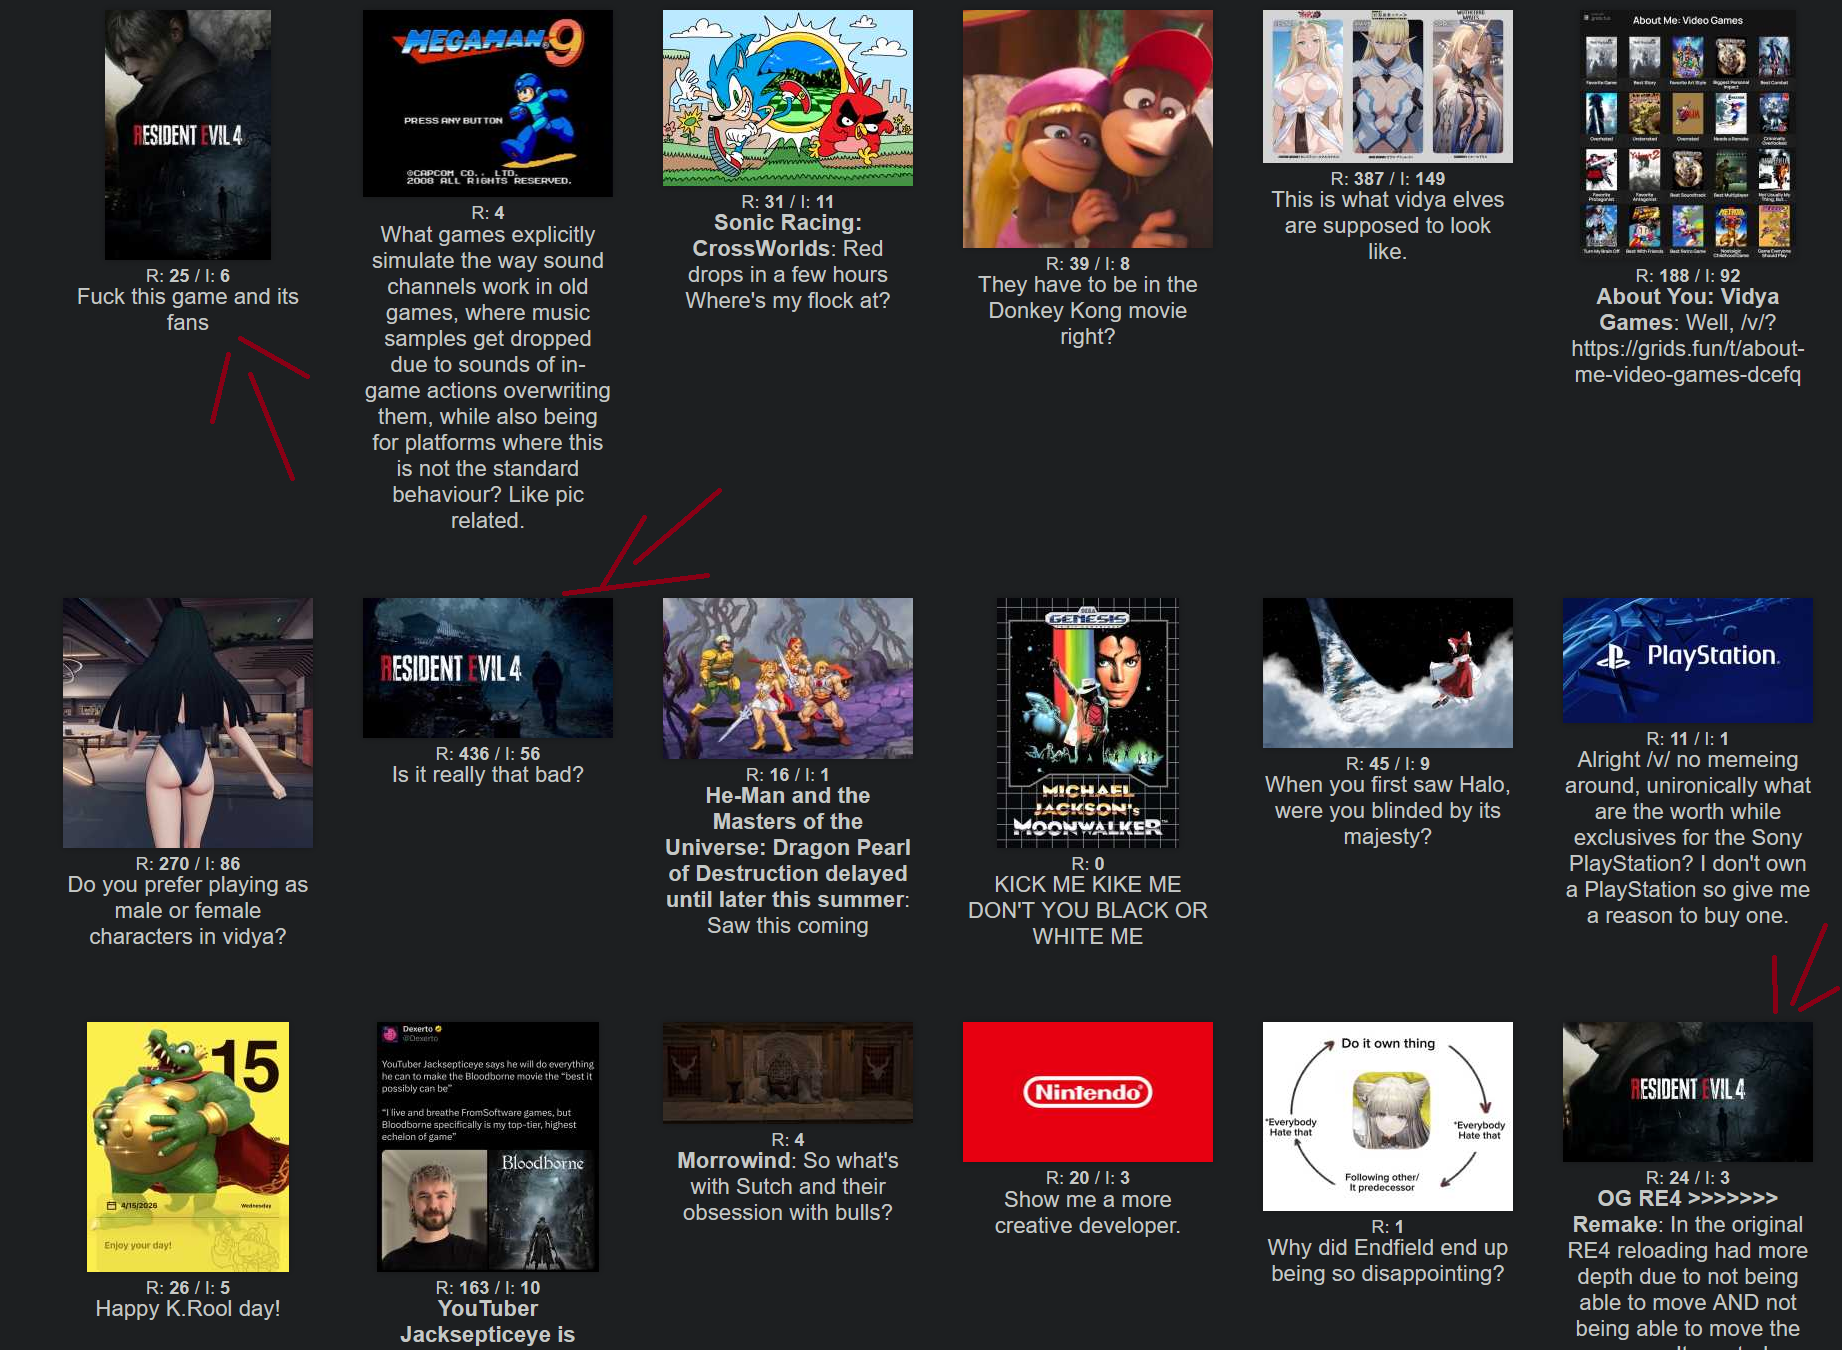
Task: Click 'Is it really that bad?' teaser
Action: pyautogui.click(x=488, y=775)
